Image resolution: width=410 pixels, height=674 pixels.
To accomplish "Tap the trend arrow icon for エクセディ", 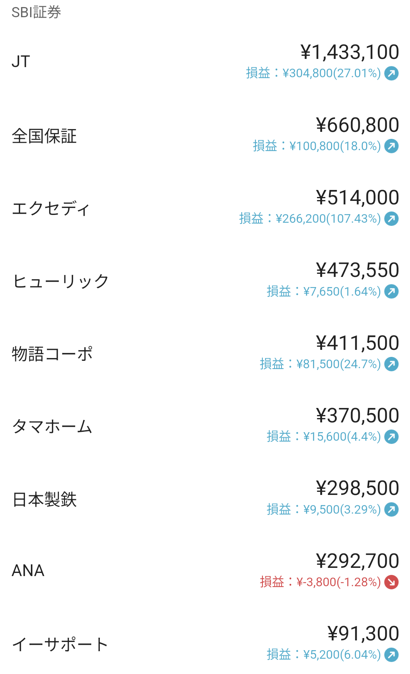I will (391, 219).
